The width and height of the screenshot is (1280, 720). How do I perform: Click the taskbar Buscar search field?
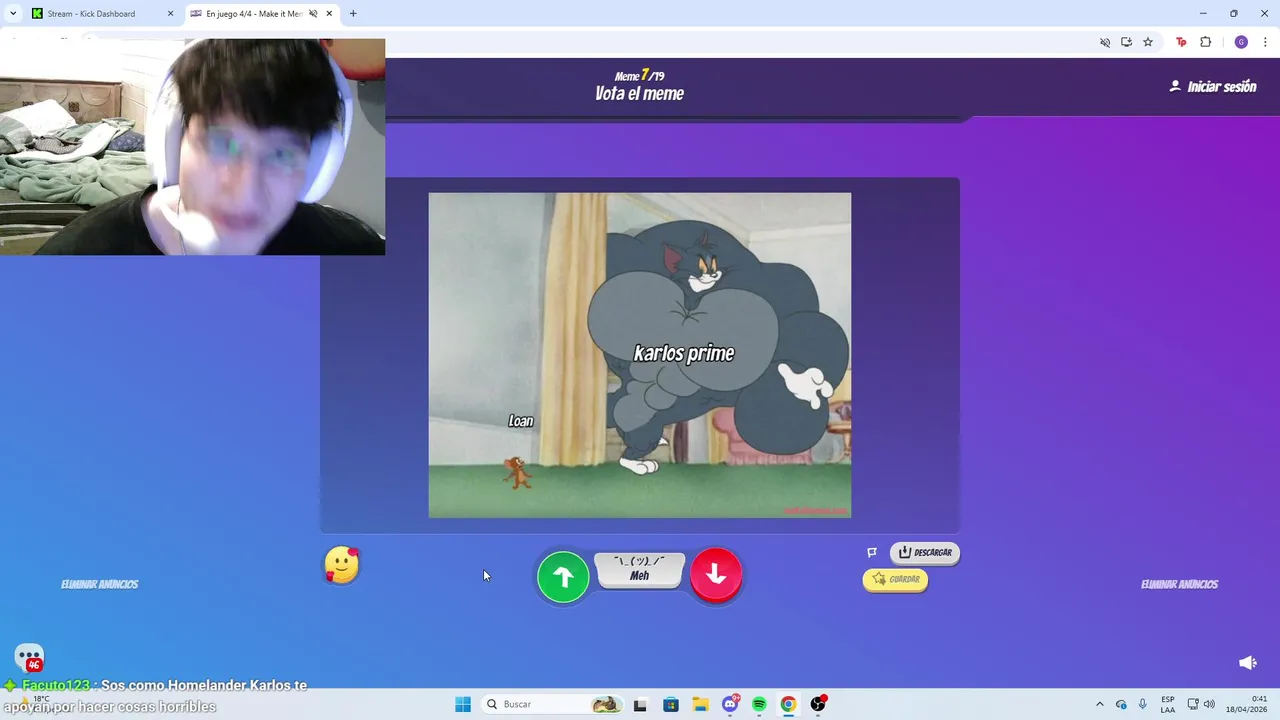(x=552, y=704)
